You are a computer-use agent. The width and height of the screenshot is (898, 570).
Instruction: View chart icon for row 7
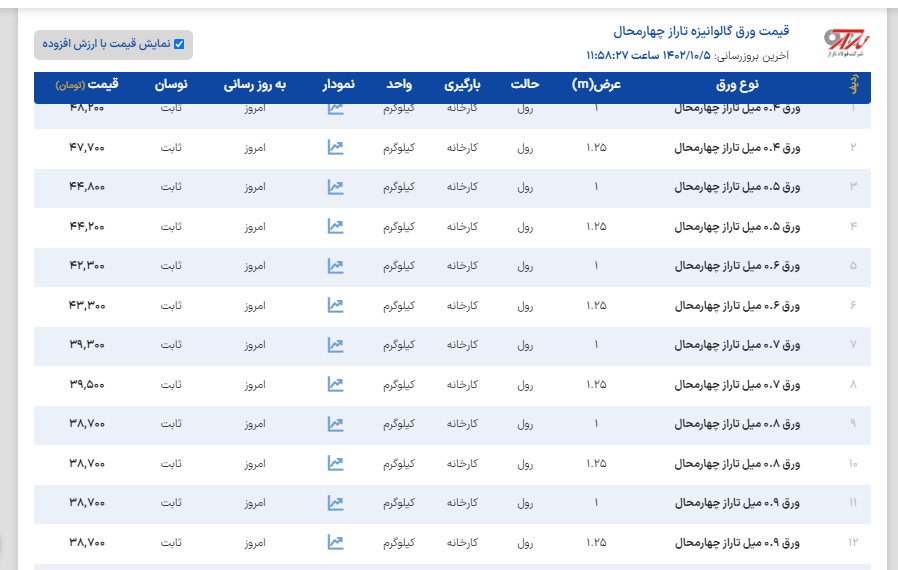335,345
